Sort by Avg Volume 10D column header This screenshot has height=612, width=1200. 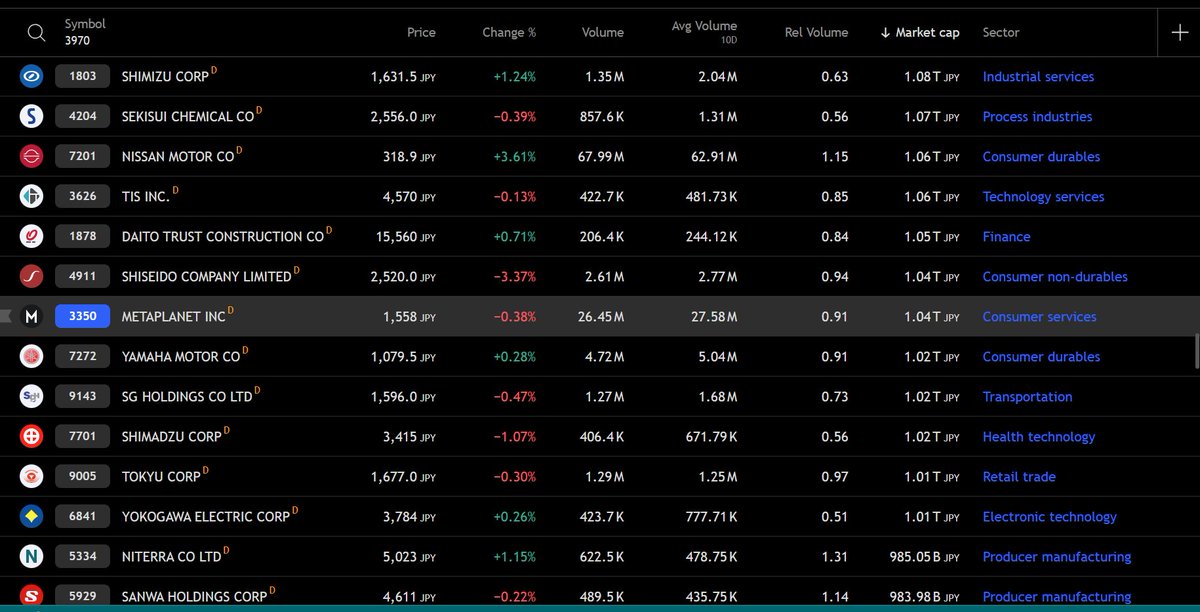(x=704, y=31)
